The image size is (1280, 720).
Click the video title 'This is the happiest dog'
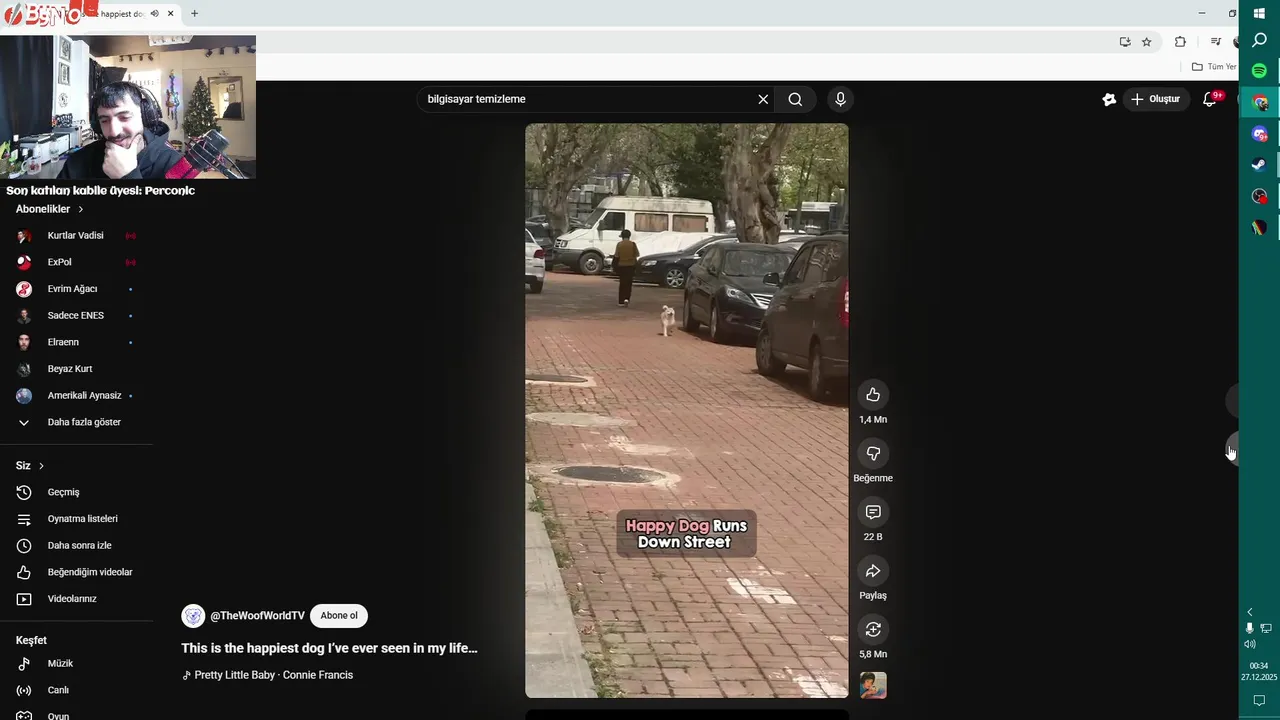[329, 648]
